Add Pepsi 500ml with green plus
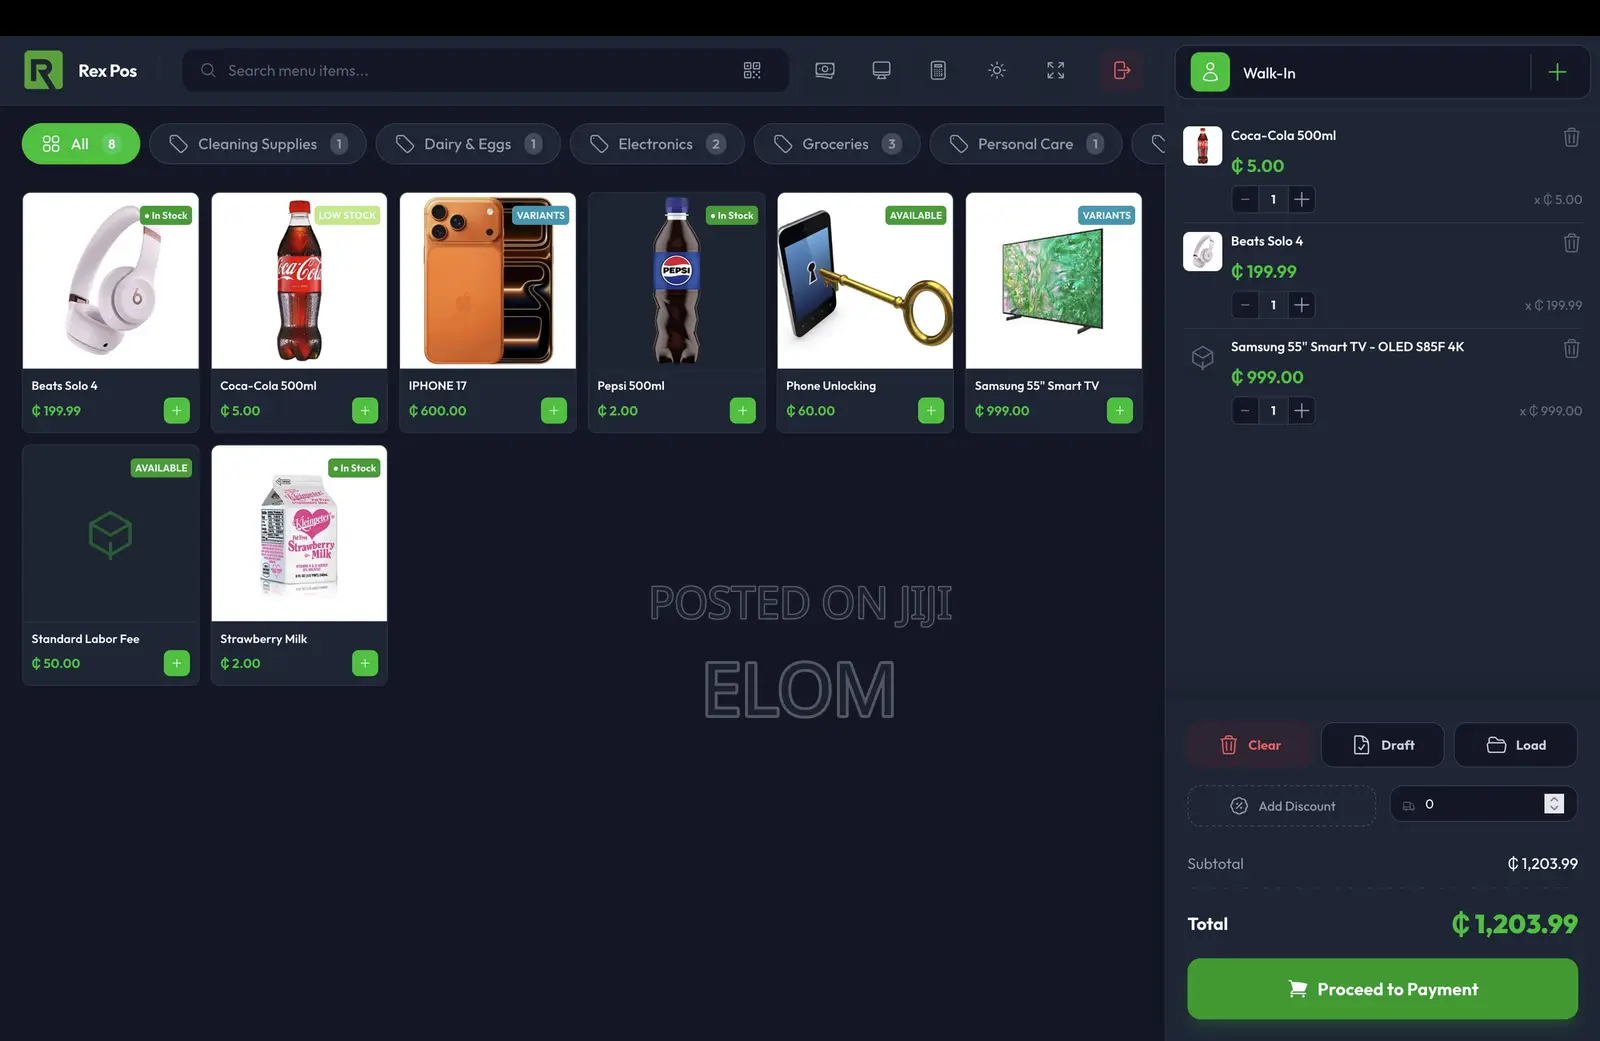1600x1041 pixels. 743,411
